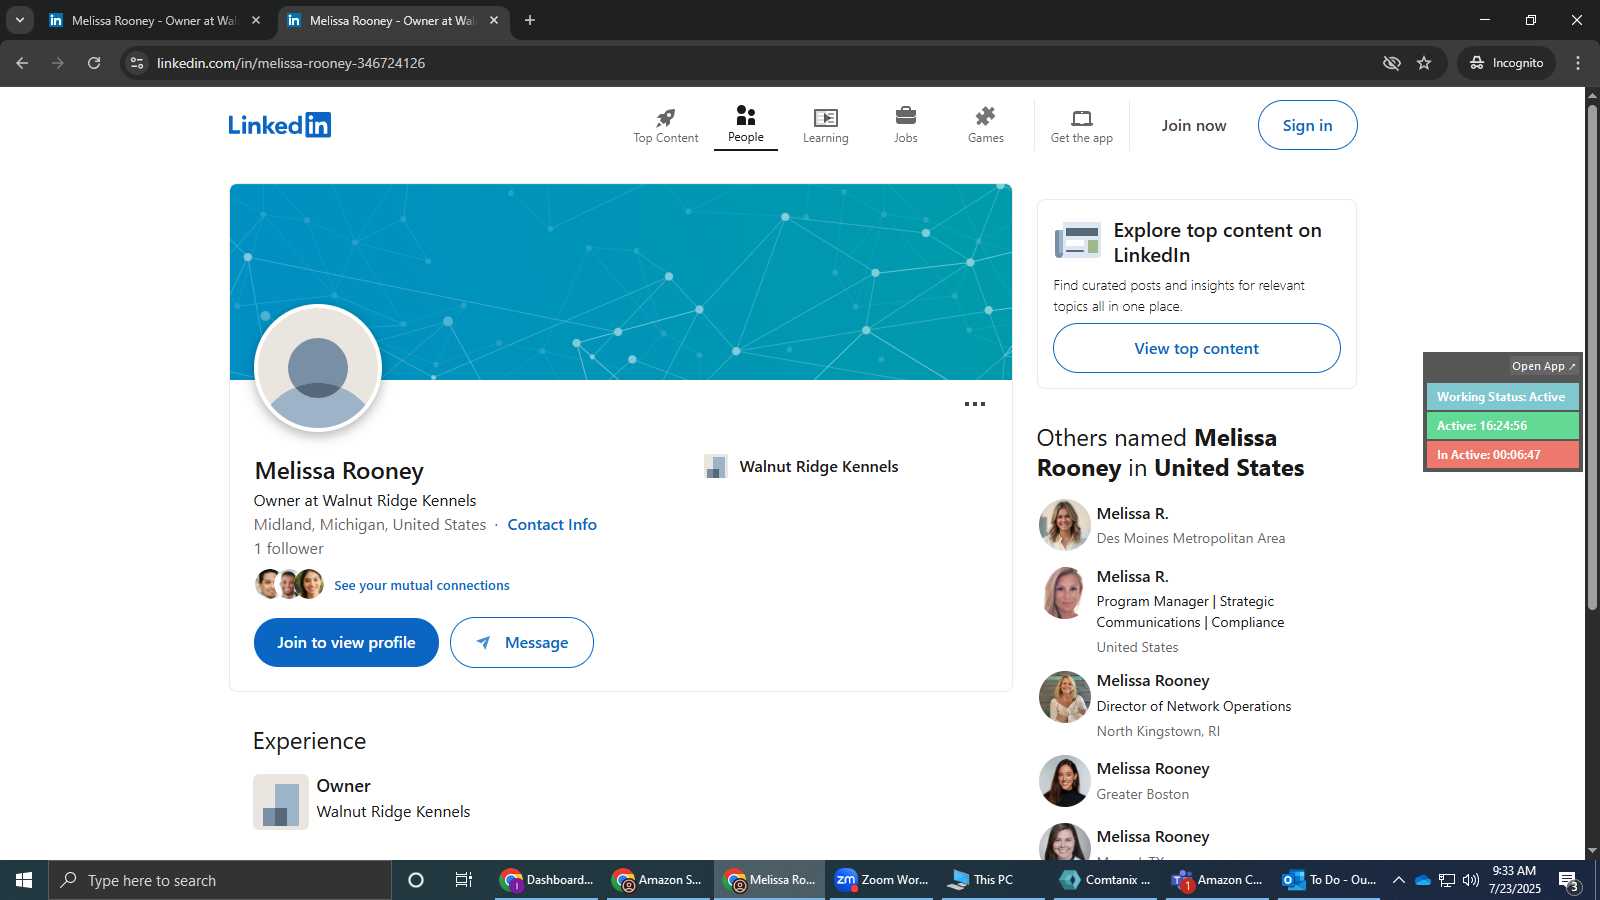
Task: Open the profile three-dot more menu
Action: click(975, 404)
